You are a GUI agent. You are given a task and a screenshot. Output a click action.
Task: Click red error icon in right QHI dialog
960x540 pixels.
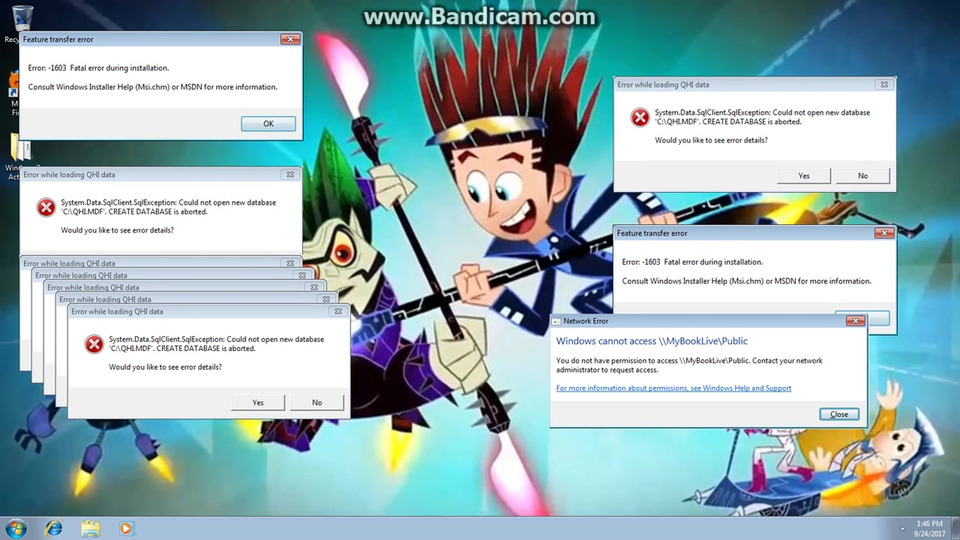[640, 117]
